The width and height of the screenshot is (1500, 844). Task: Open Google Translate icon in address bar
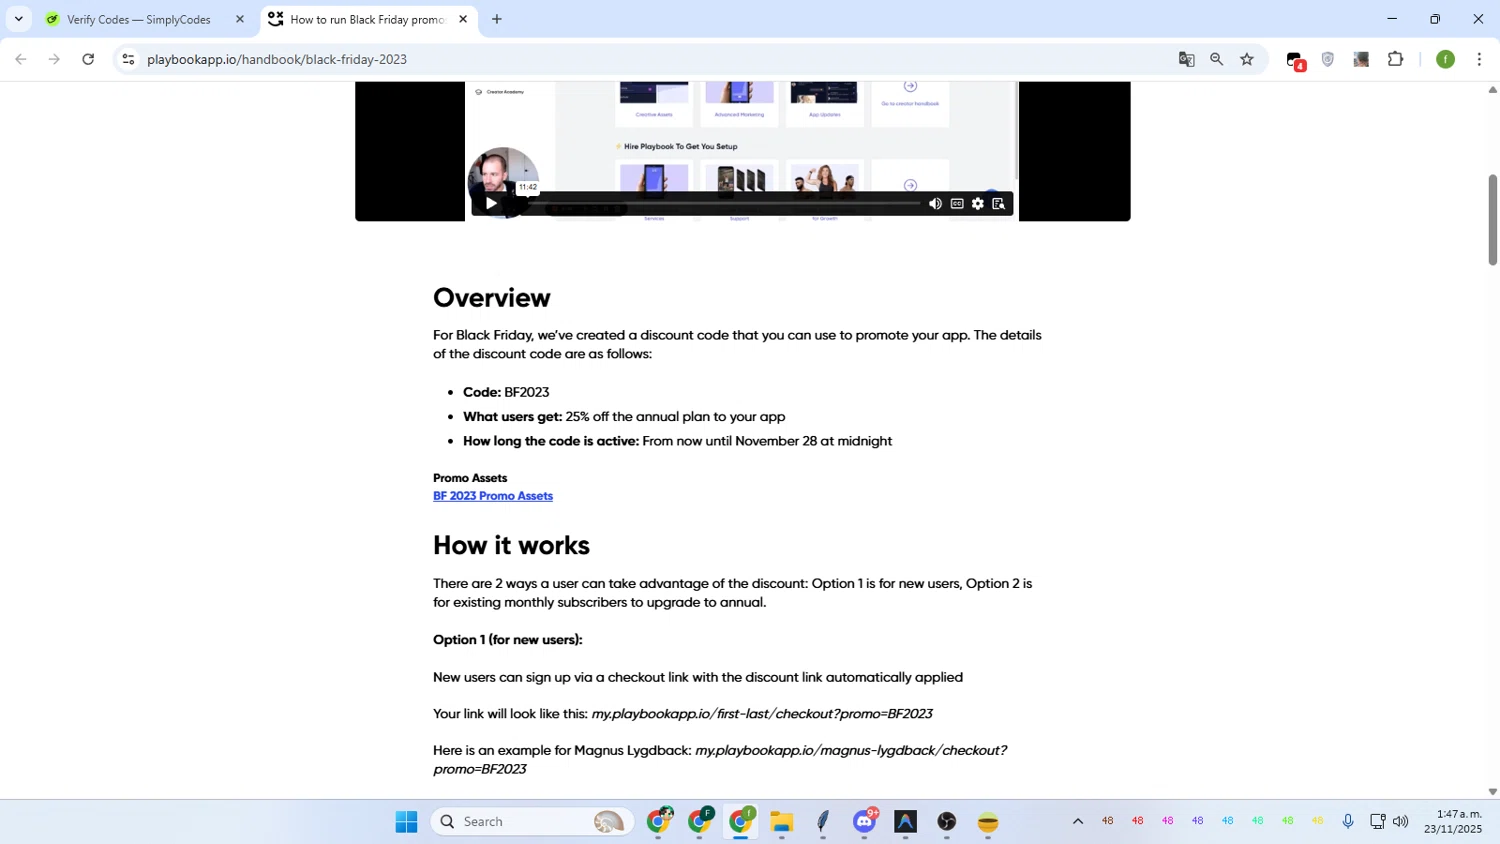point(1187,59)
